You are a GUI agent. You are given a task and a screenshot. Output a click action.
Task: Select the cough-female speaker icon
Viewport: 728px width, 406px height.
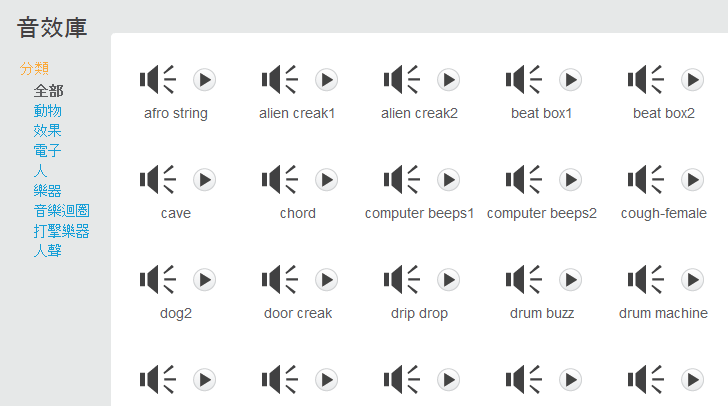pos(645,179)
